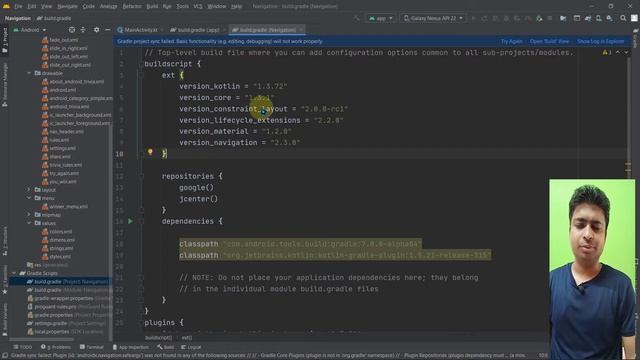Open the Android view dropdown

(x=30, y=30)
